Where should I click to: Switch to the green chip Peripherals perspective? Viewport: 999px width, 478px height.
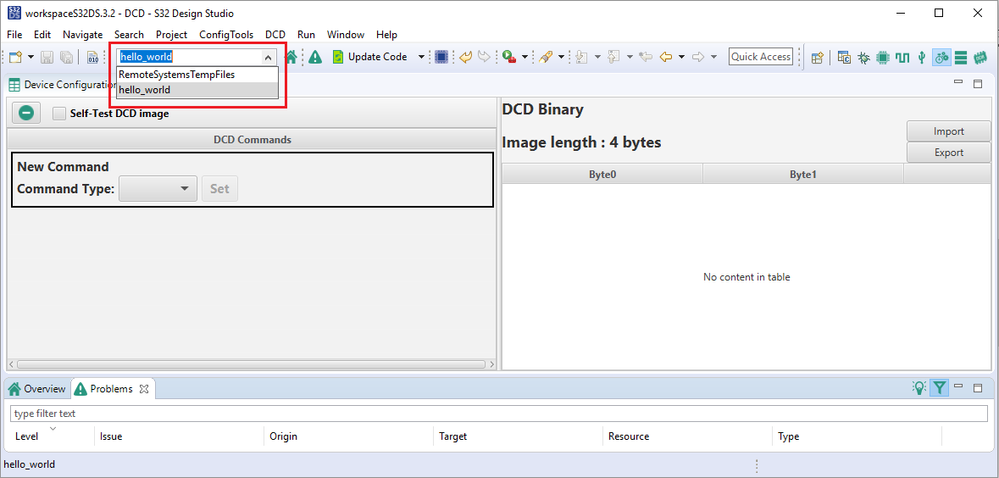pos(883,57)
